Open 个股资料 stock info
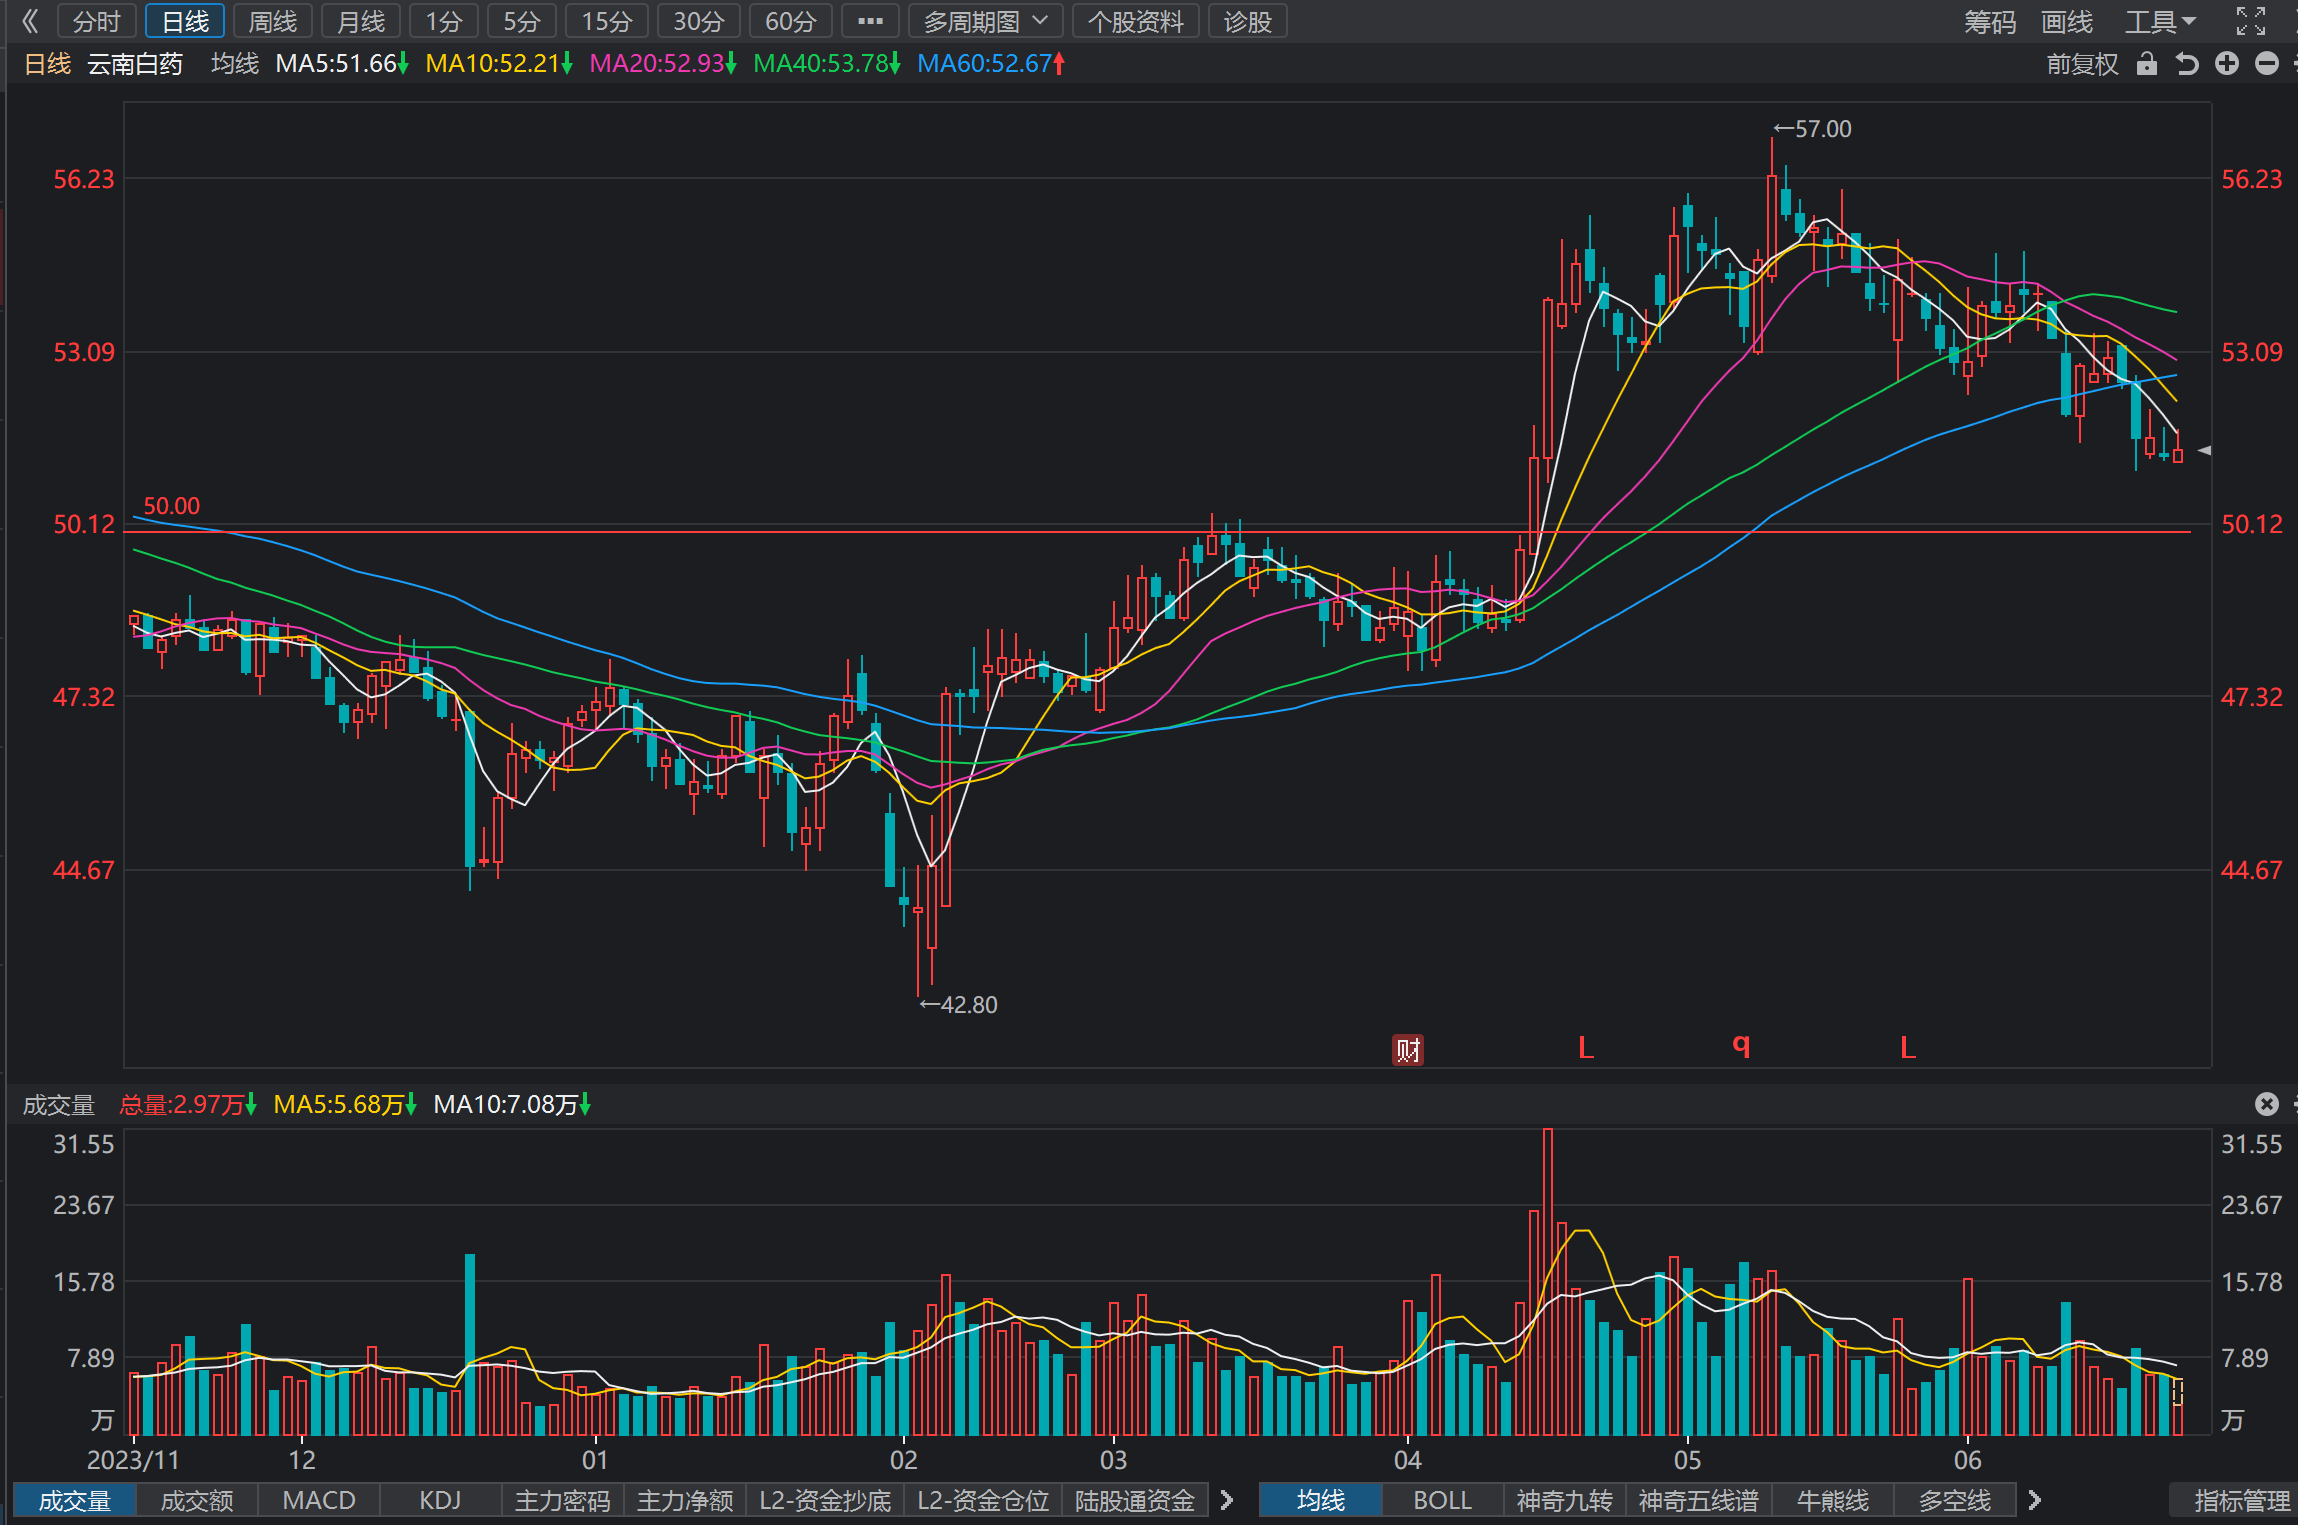The image size is (2298, 1525). click(x=1135, y=21)
